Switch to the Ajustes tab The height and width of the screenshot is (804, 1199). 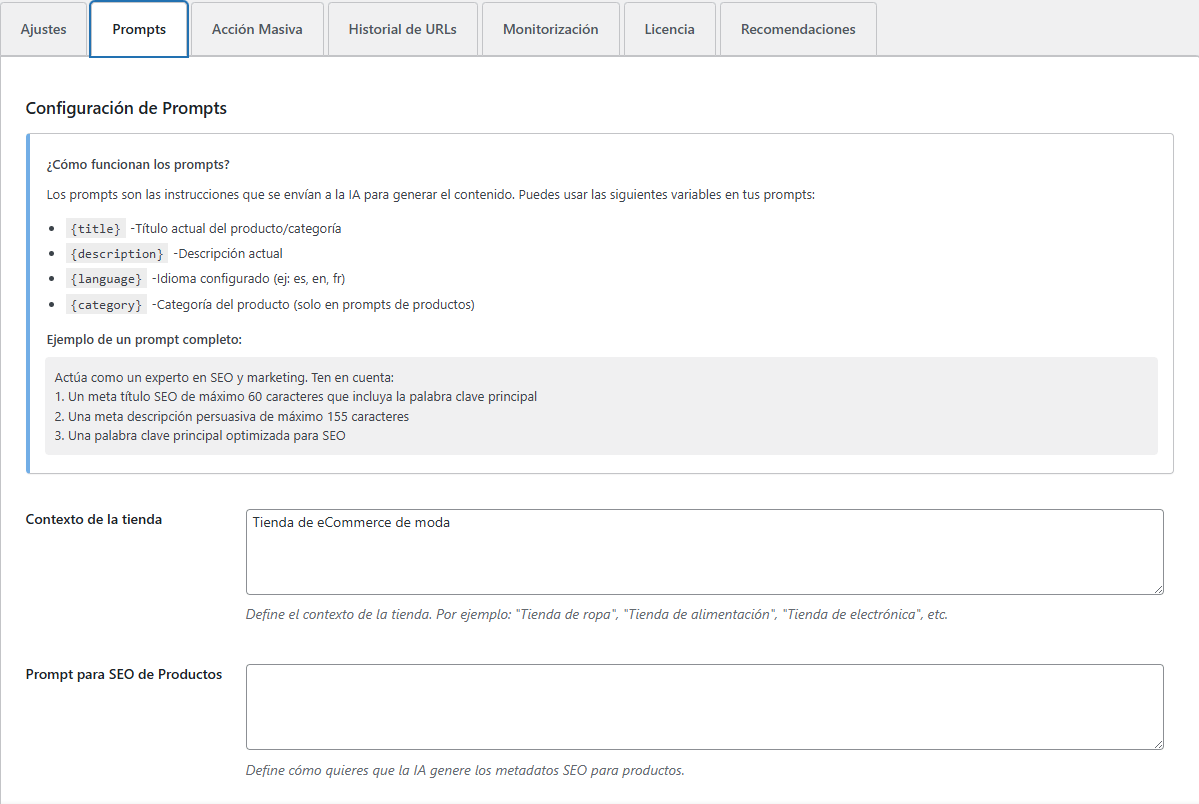pyautogui.click(x=44, y=29)
